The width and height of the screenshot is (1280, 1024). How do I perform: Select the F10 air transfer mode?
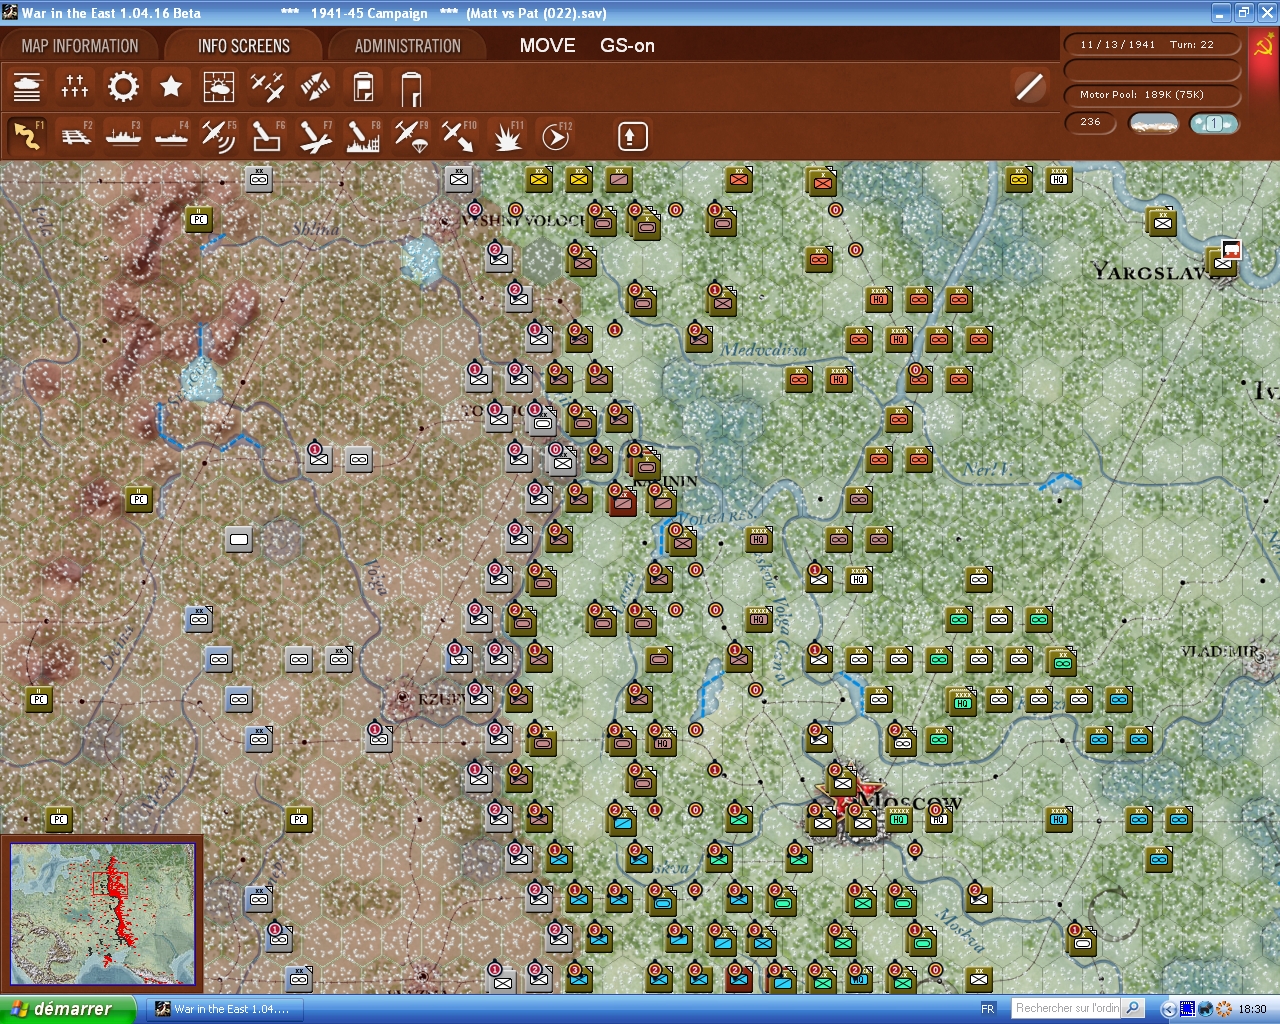(459, 136)
